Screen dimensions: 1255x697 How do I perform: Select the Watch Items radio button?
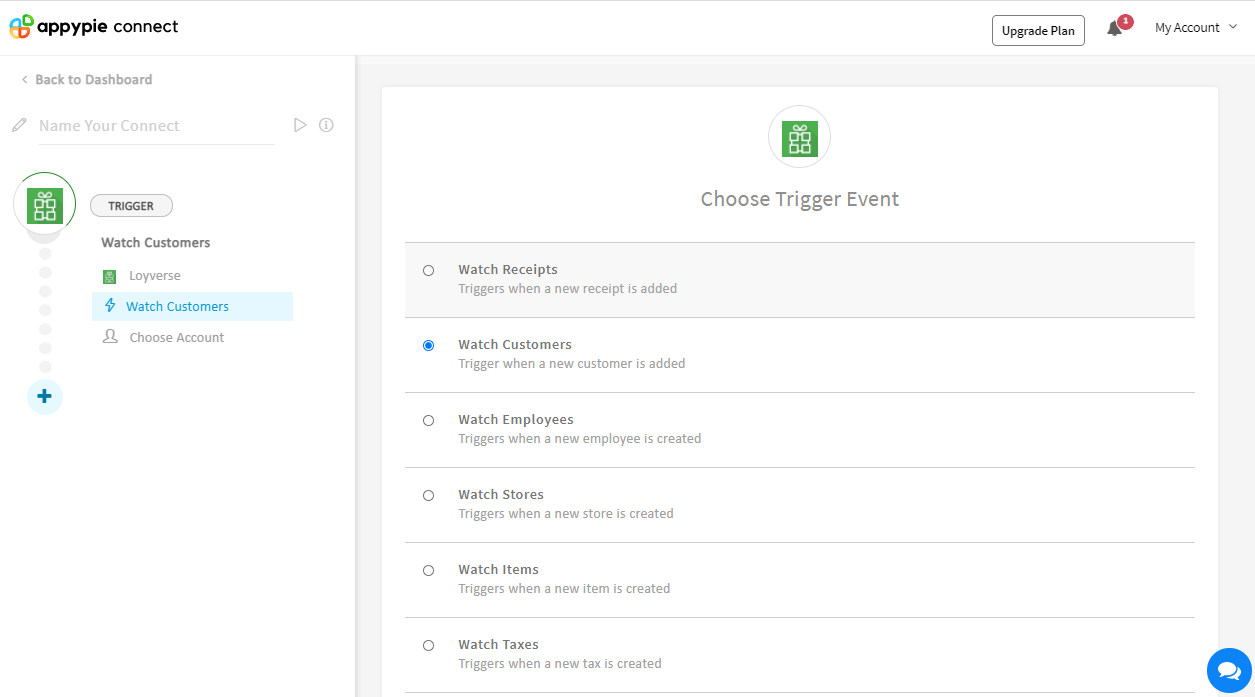pyautogui.click(x=429, y=570)
